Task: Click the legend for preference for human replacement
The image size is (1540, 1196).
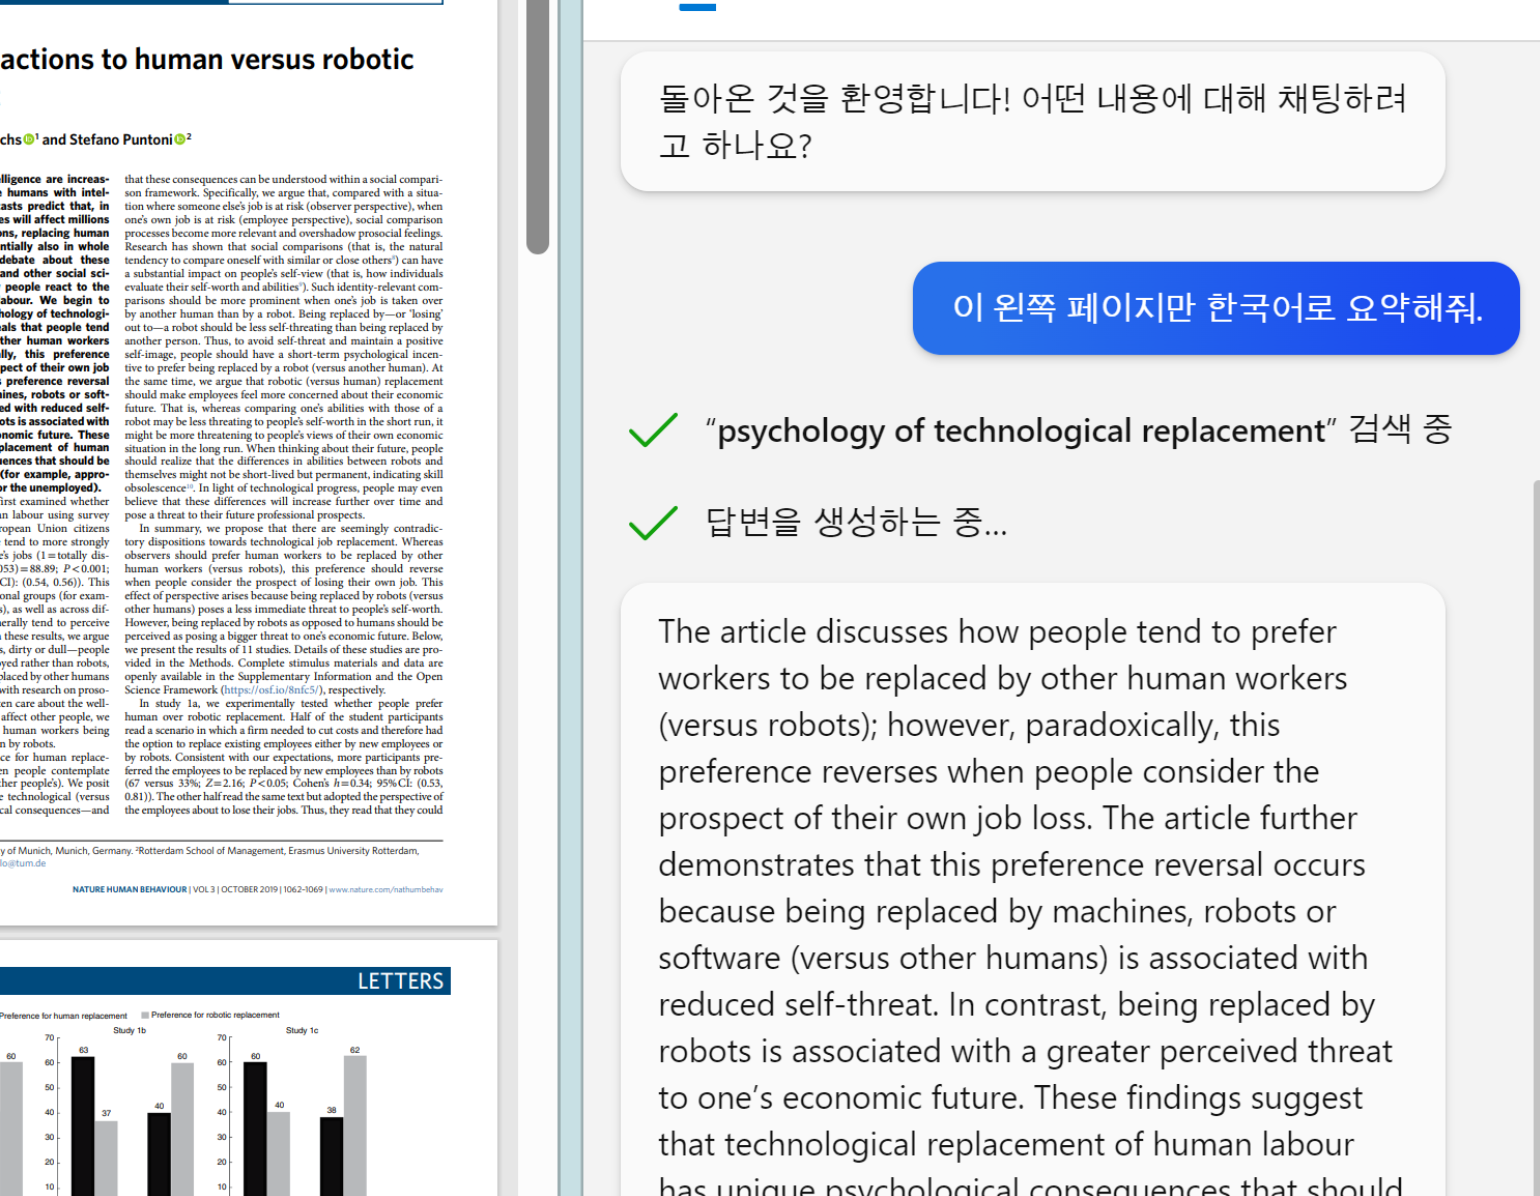Action: [63, 1014]
